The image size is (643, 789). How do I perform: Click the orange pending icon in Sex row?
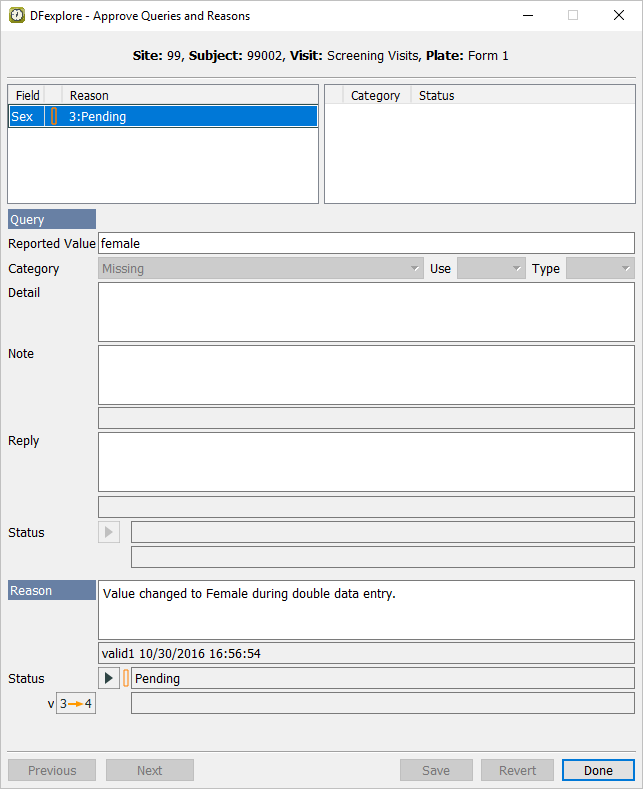54,116
